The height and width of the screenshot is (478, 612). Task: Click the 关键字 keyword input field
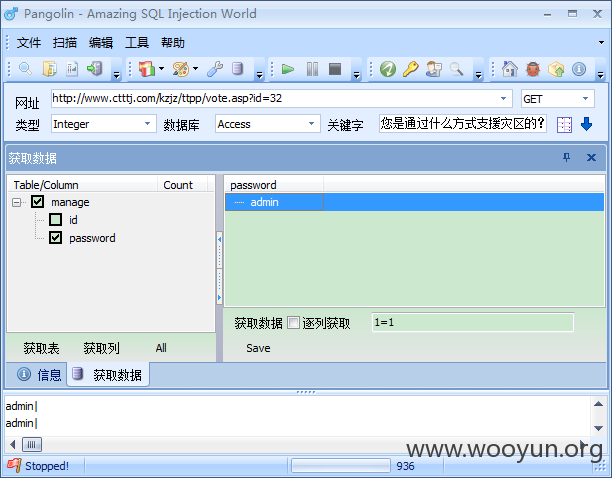click(x=463, y=124)
